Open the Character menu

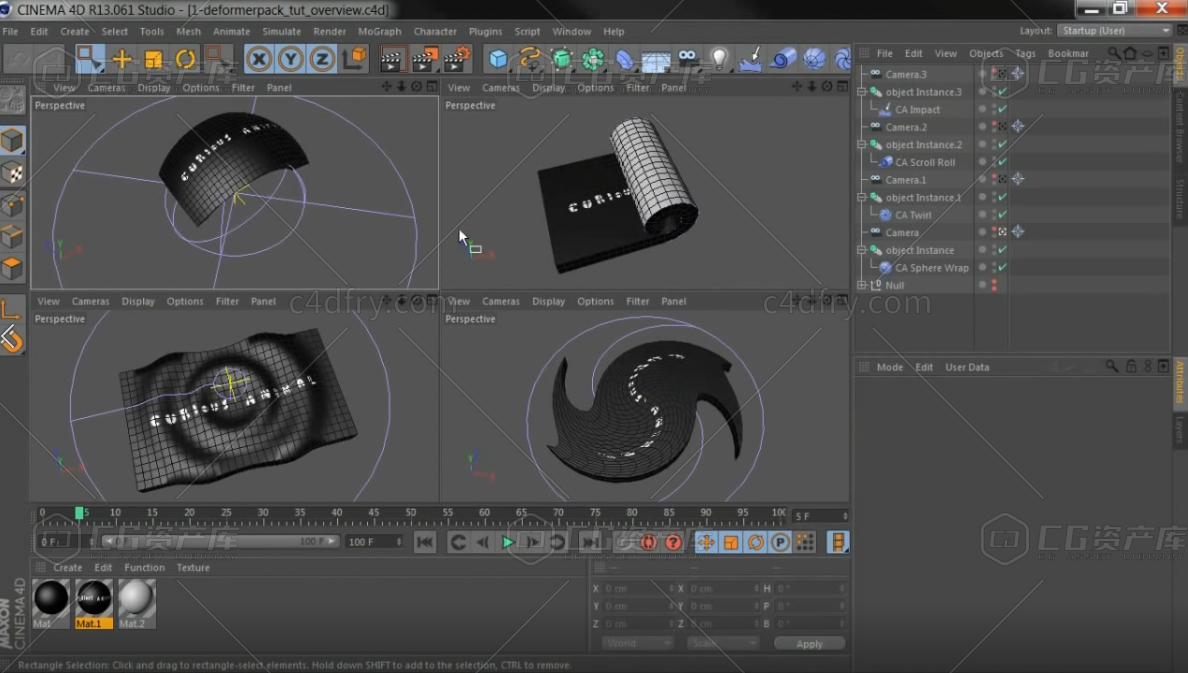pyautogui.click(x=435, y=31)
